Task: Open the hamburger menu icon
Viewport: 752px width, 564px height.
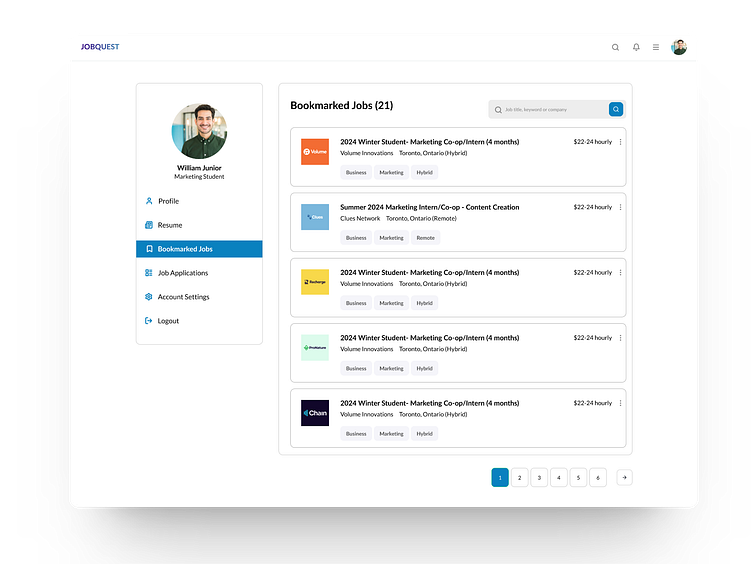Action: (656, 47)
